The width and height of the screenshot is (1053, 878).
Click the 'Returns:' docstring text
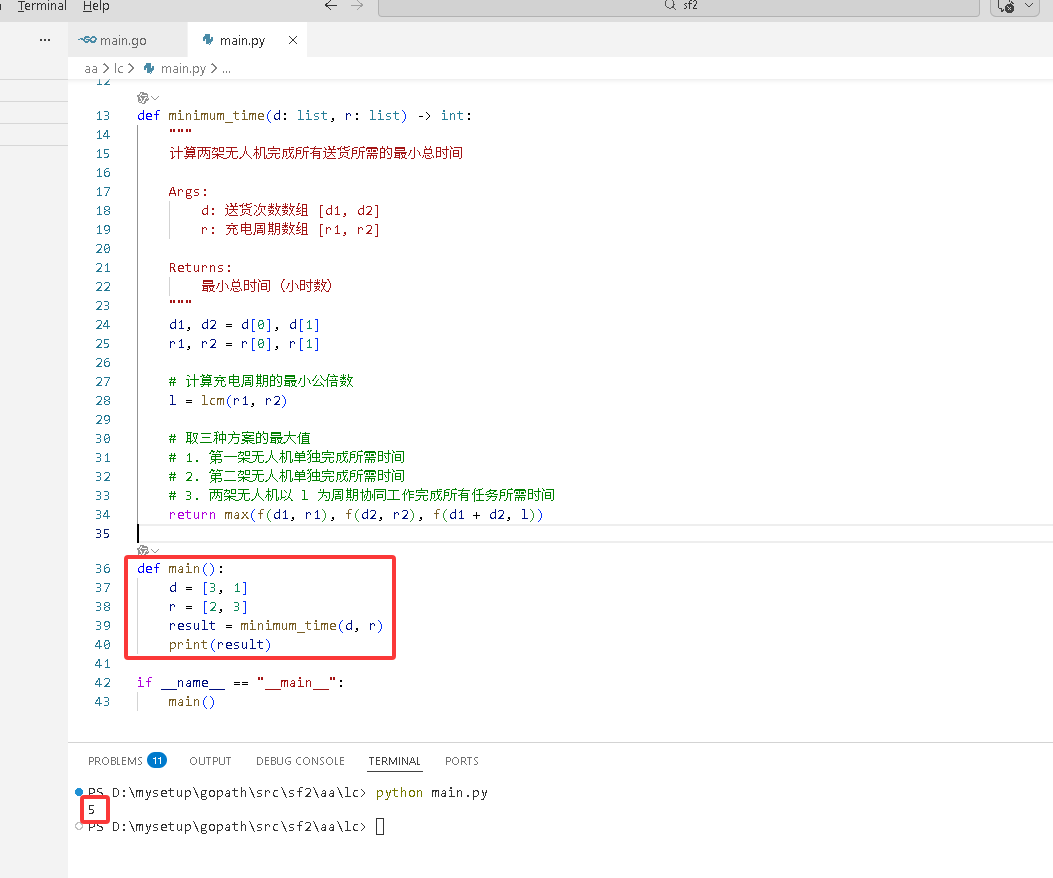click(200, 268)
